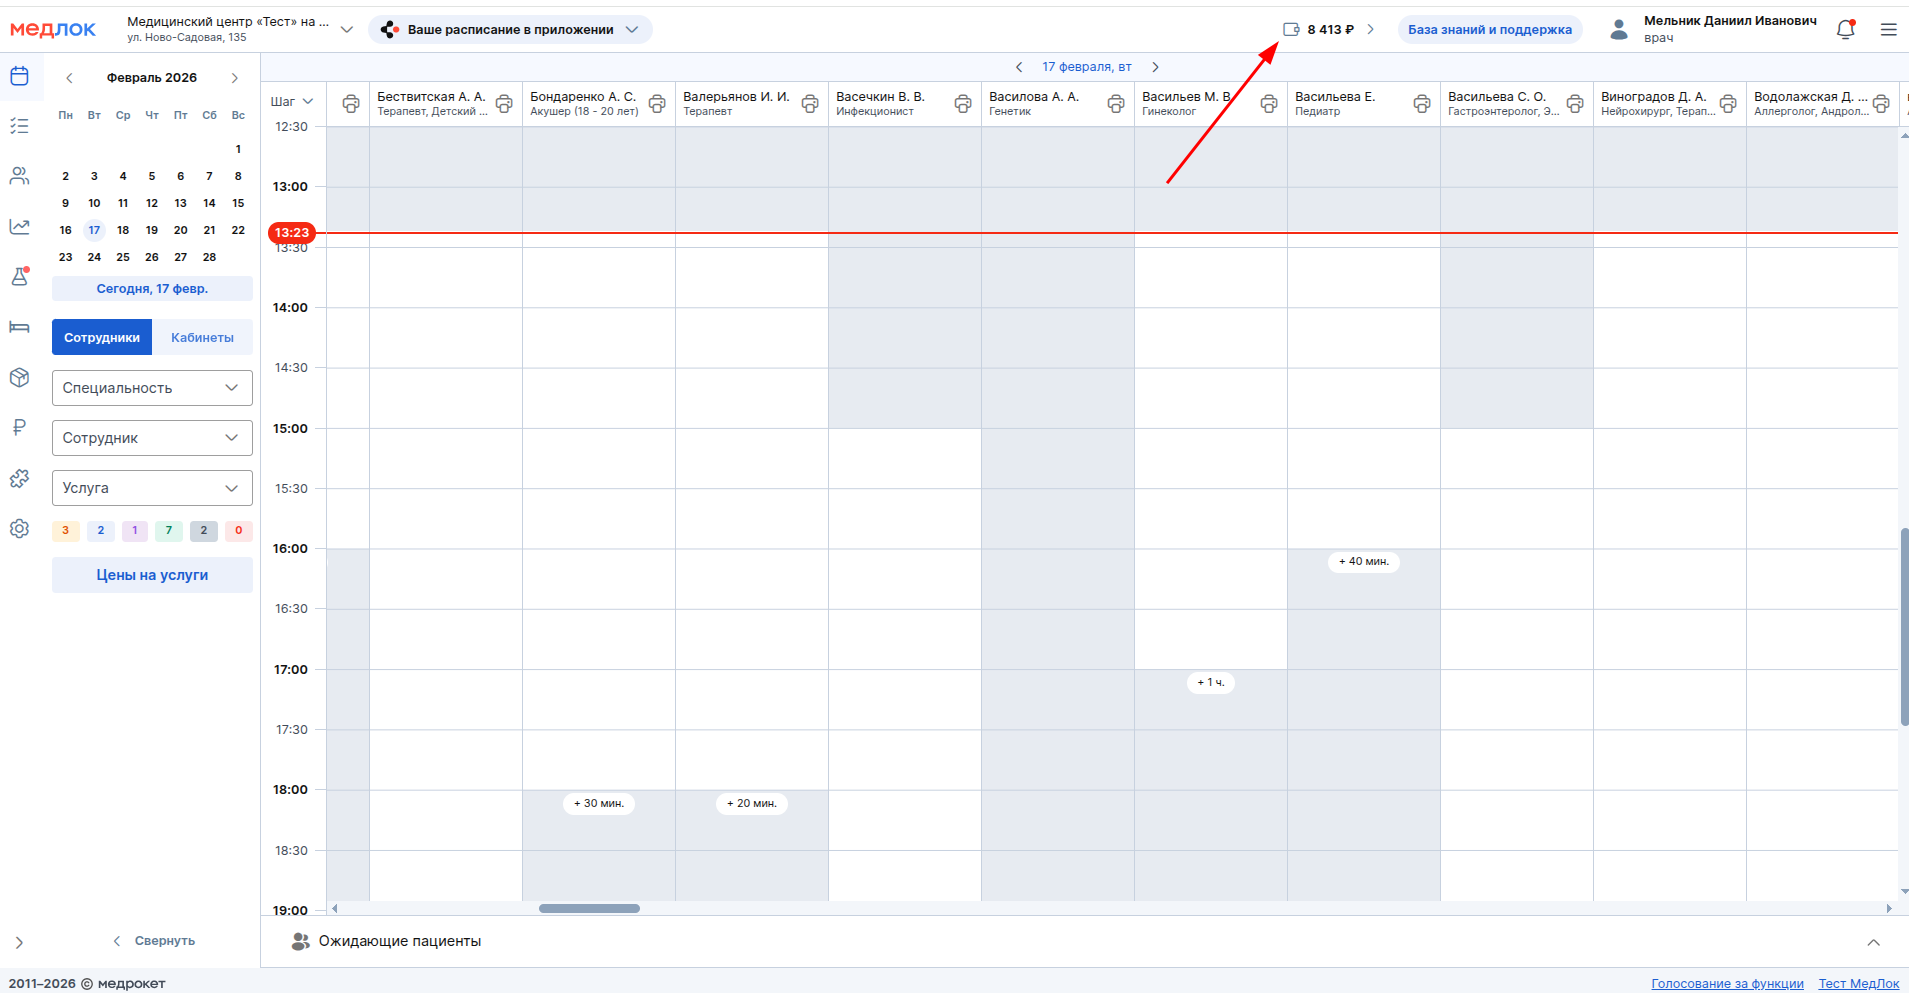Image resolution: width=1909 pixels, height=993 pixels.
Task: Expand the Ожидающие пациенты panel
Action: point(1873,942)
